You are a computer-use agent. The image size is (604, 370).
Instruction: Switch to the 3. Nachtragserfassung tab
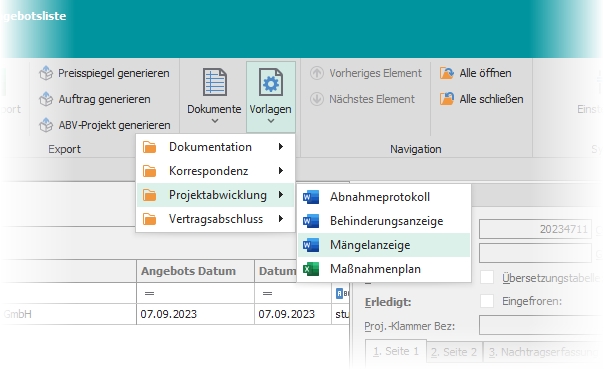pyautogui.click(x=543, y=352)
